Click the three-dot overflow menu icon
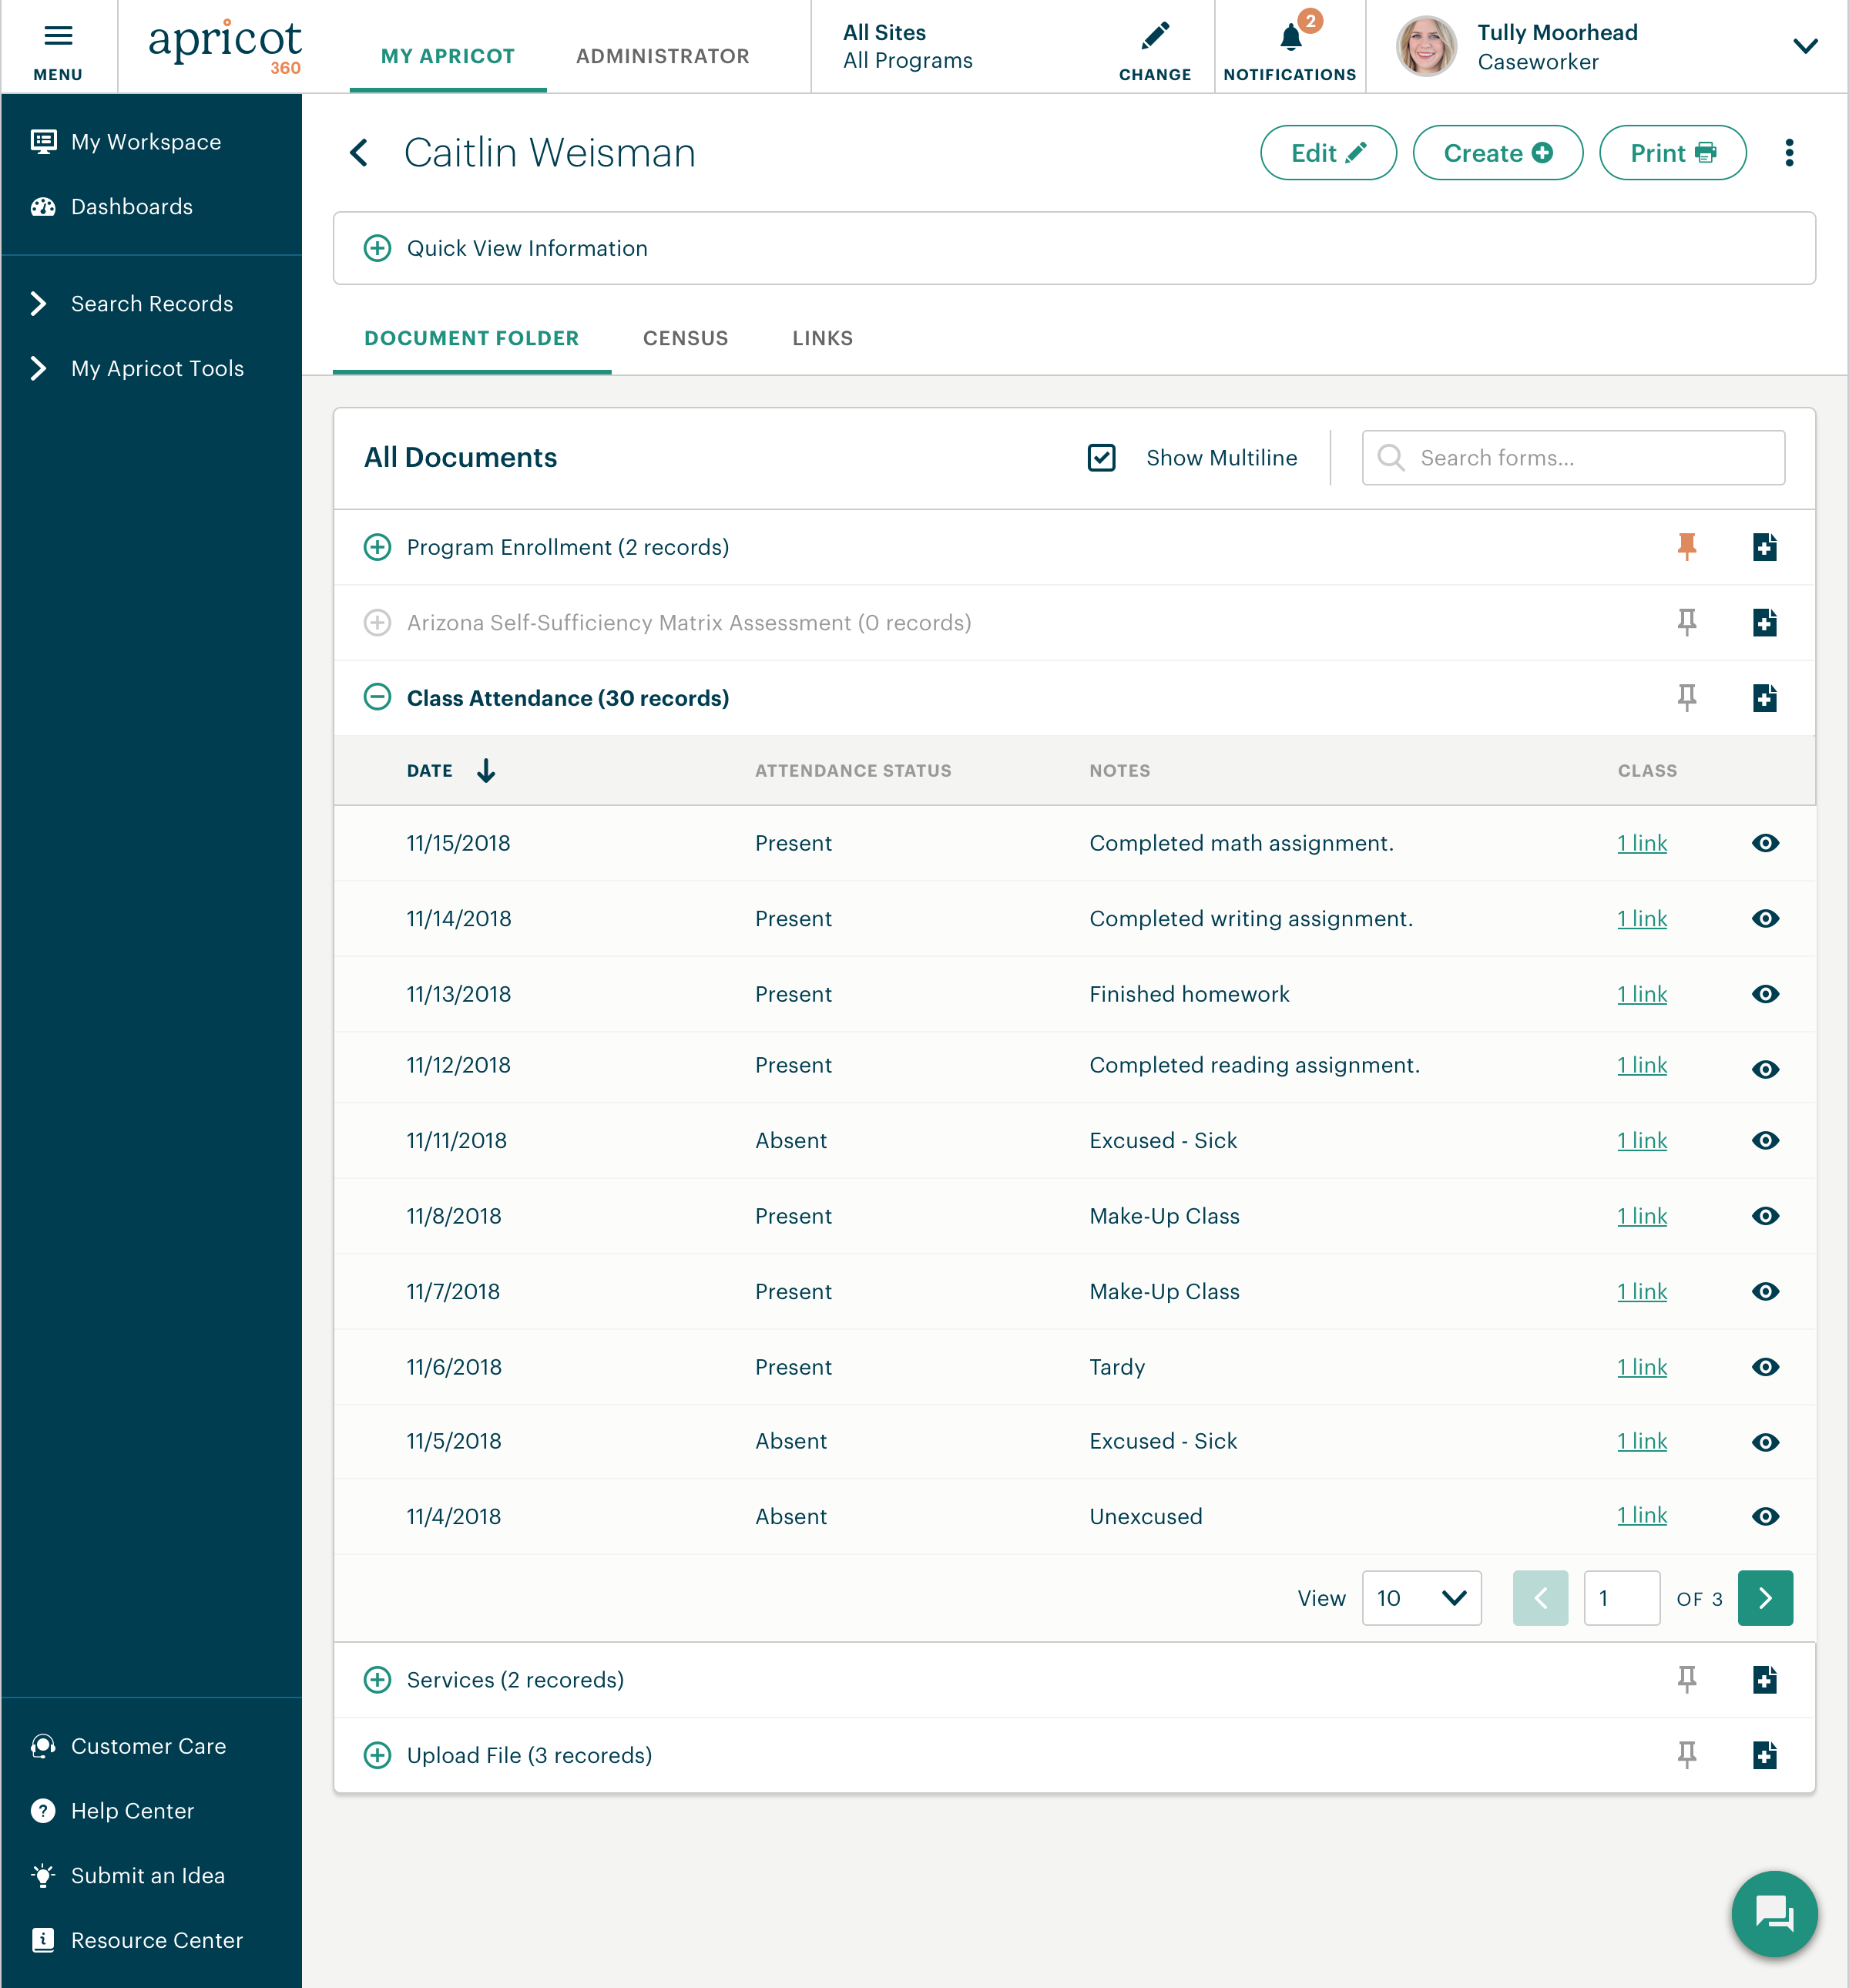The height and width of the screenshot is (1988, 1849). coord(1788,153)
